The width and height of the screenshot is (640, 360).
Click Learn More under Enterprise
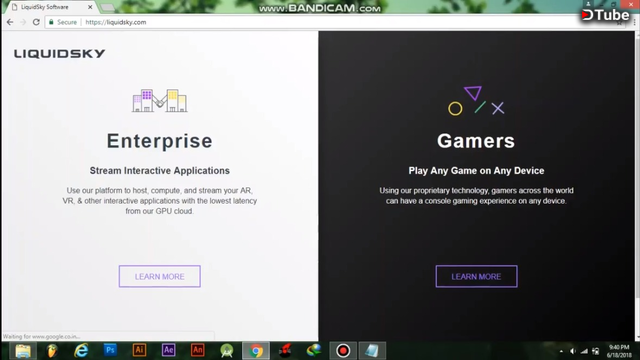(x=160, y=276)
